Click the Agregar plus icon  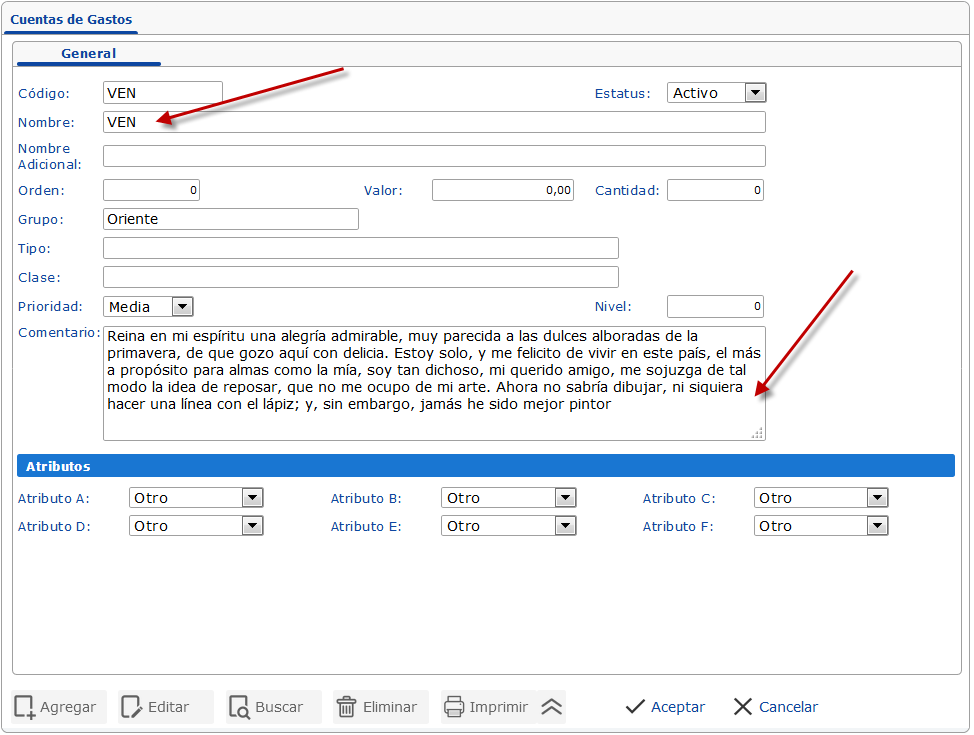coord(24,707)
